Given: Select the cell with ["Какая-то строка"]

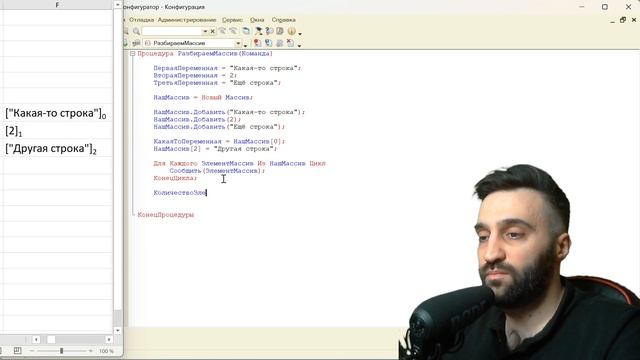Looking at the screenshot, I should point(57,113).
